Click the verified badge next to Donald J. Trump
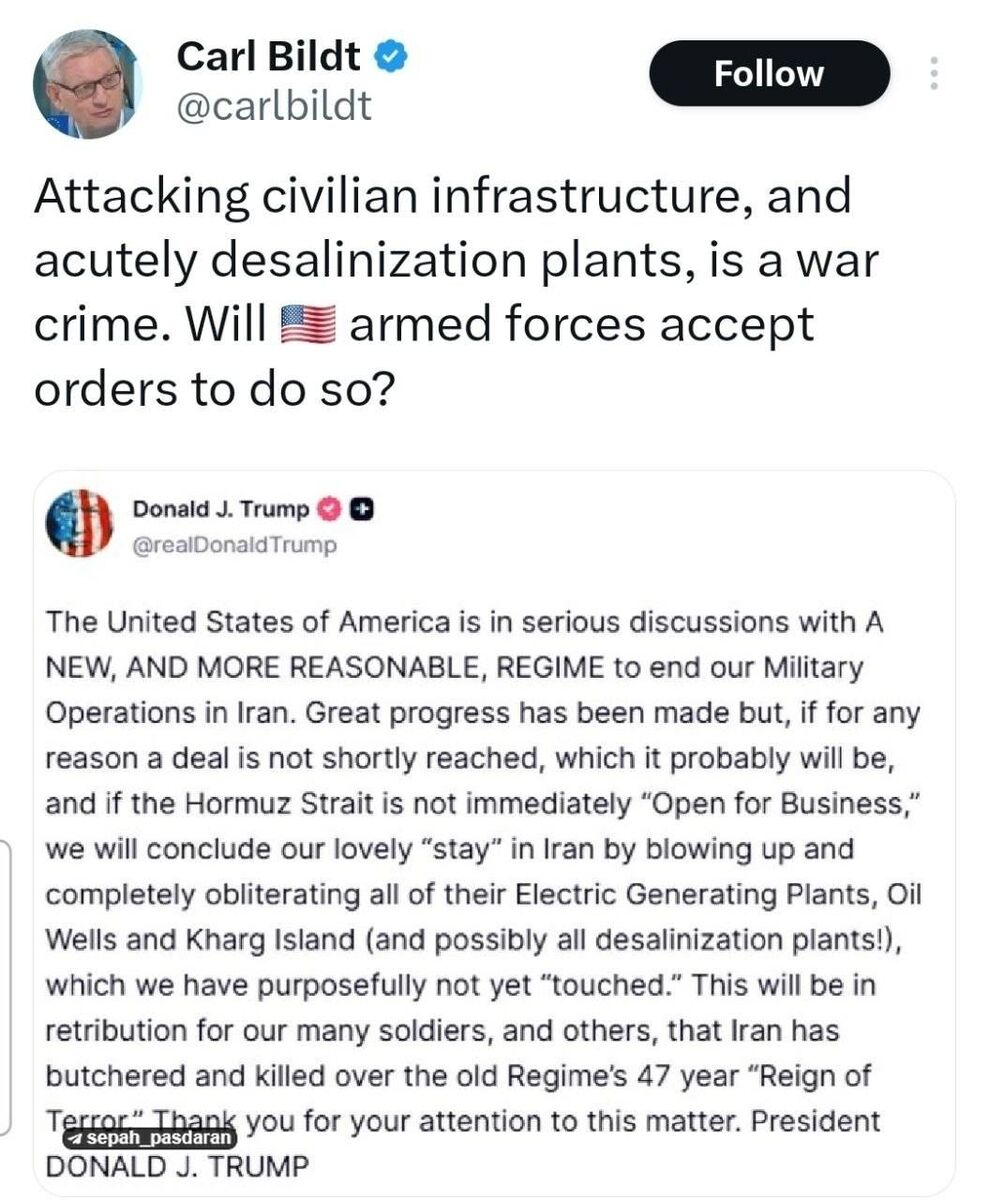 point(329,510)
